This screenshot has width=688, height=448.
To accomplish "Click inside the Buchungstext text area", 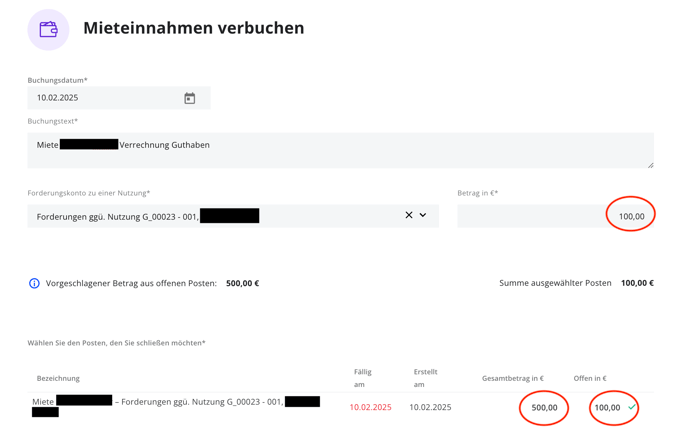I will (340, 151).
